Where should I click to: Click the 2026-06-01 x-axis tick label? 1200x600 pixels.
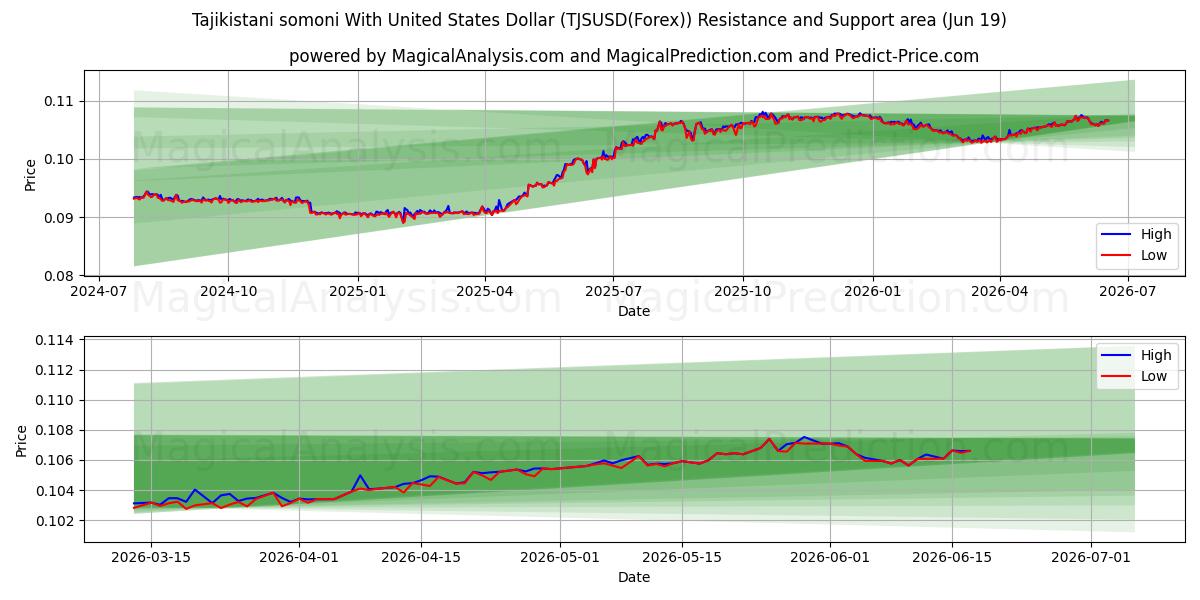[x=830, y=558]
